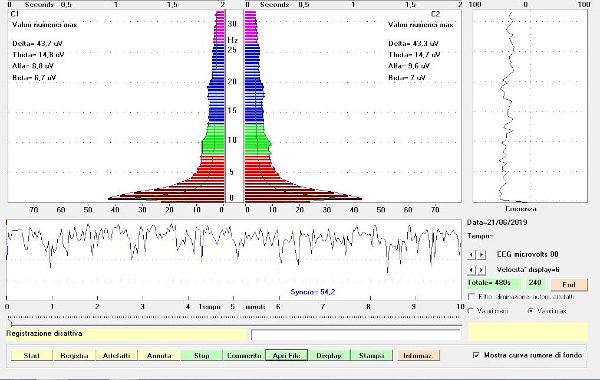Click the Apri File button
600x380 pixels.
click(287, 356)
